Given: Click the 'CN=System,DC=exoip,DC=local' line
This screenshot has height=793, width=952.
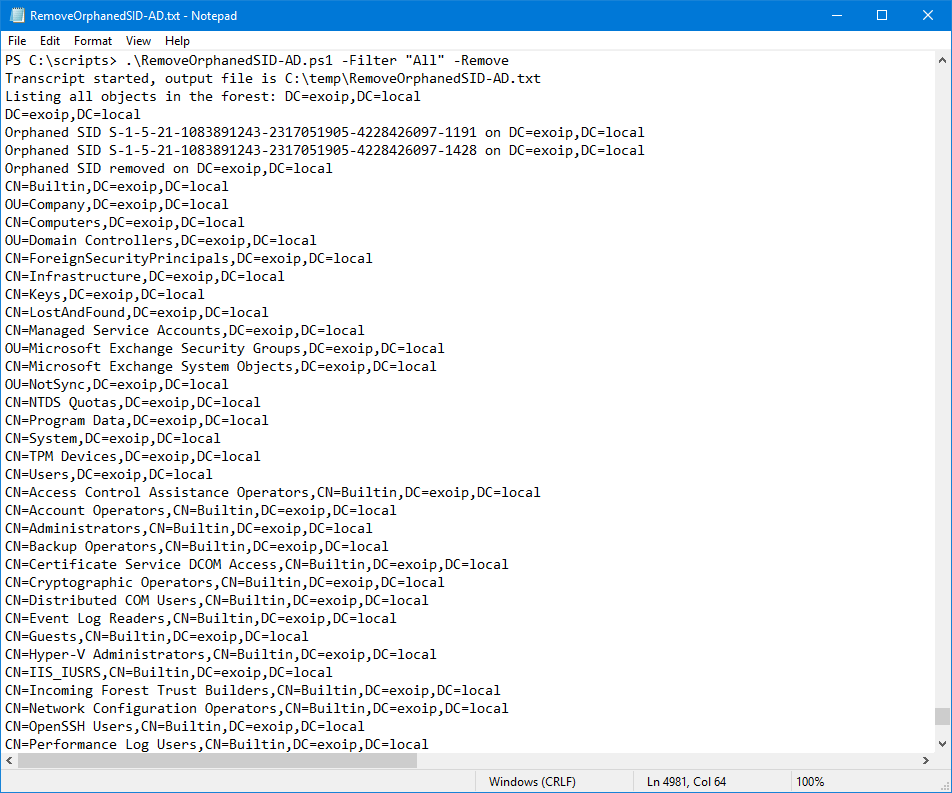Looking at the screenshot, I should click(112, 438).
